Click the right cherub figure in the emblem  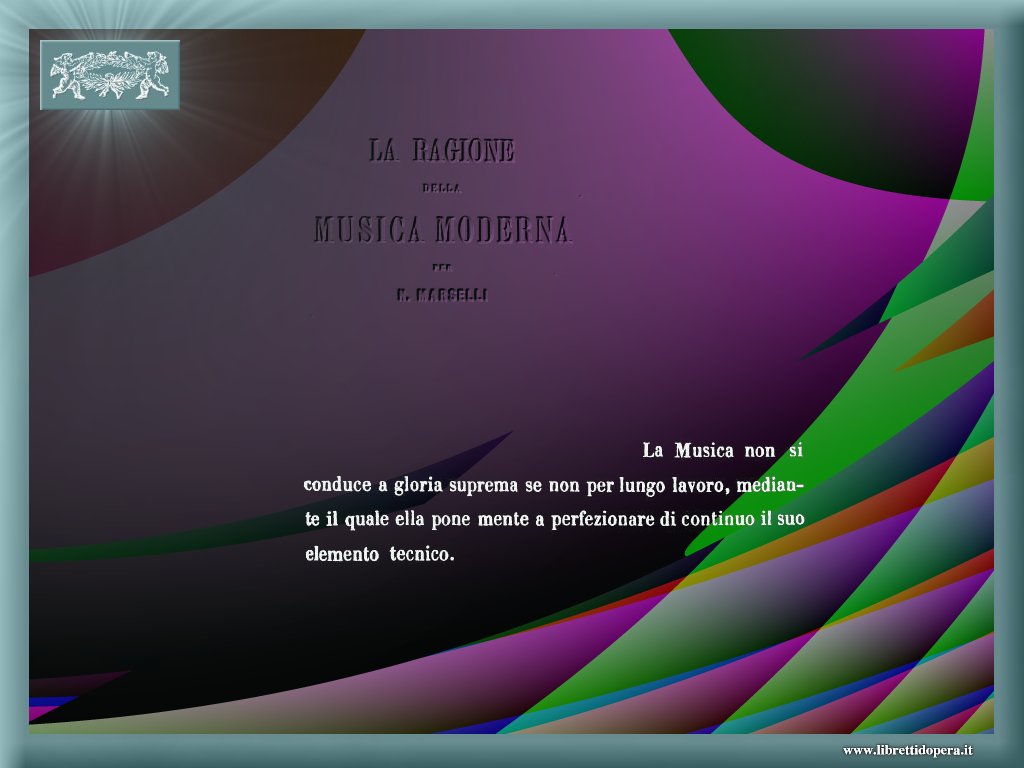click(x=148, y=75)
